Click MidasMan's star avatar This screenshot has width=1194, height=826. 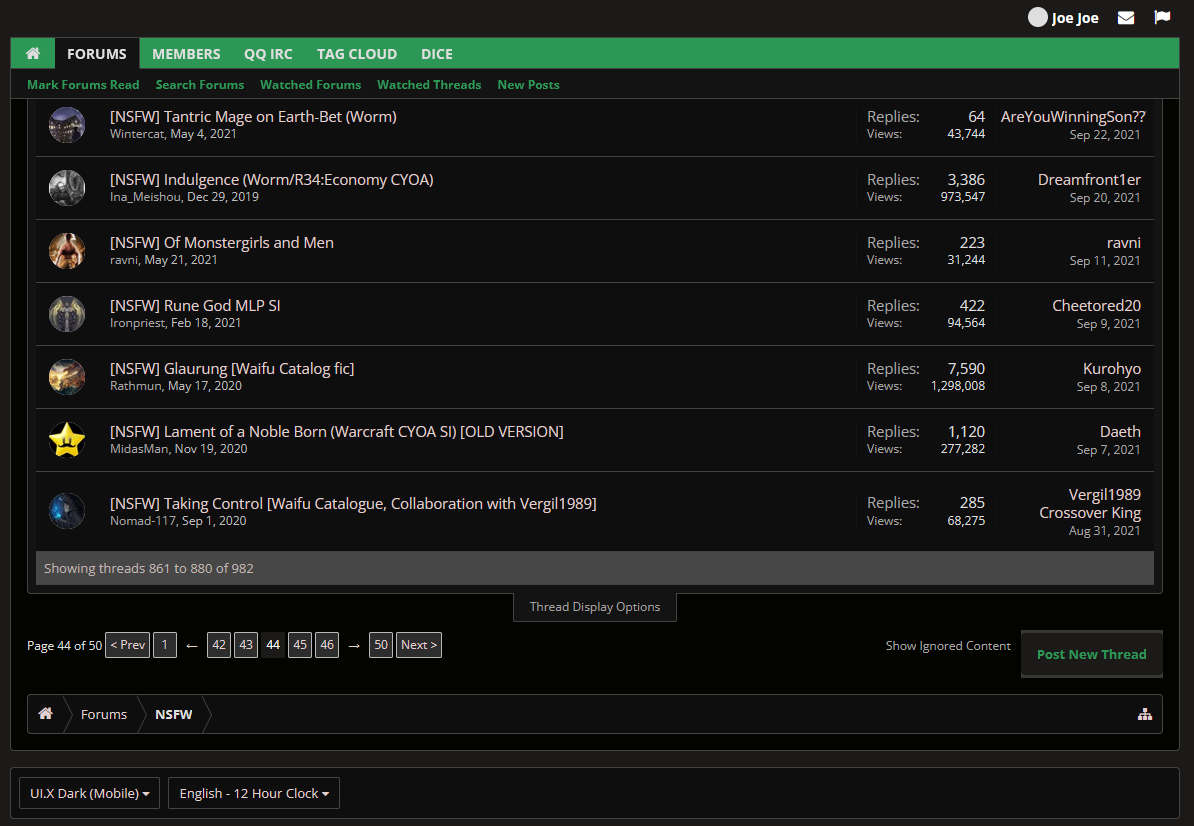tap(67, 440)
